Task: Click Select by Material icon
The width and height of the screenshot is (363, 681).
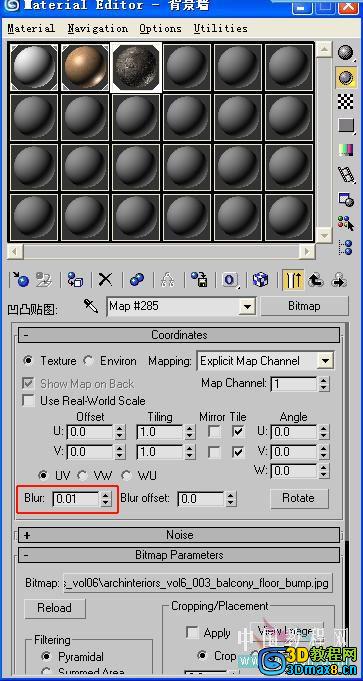Action: coord(346,223)
